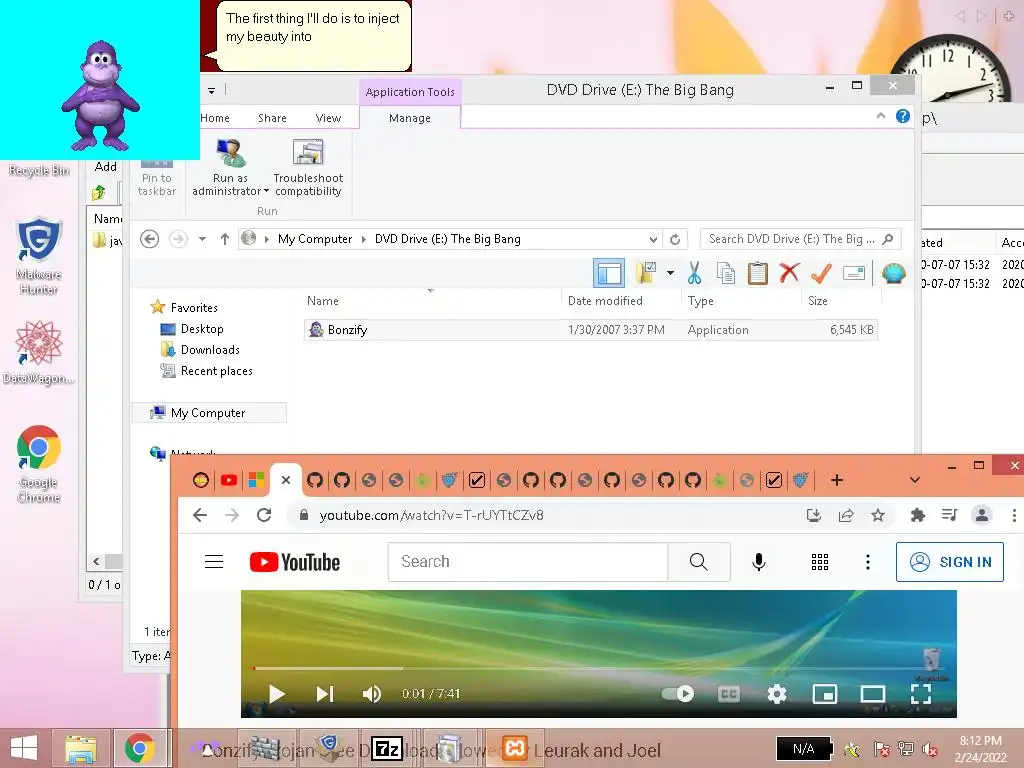Click the YouTube search box
Screen dimensions: 1024x768
528,562
